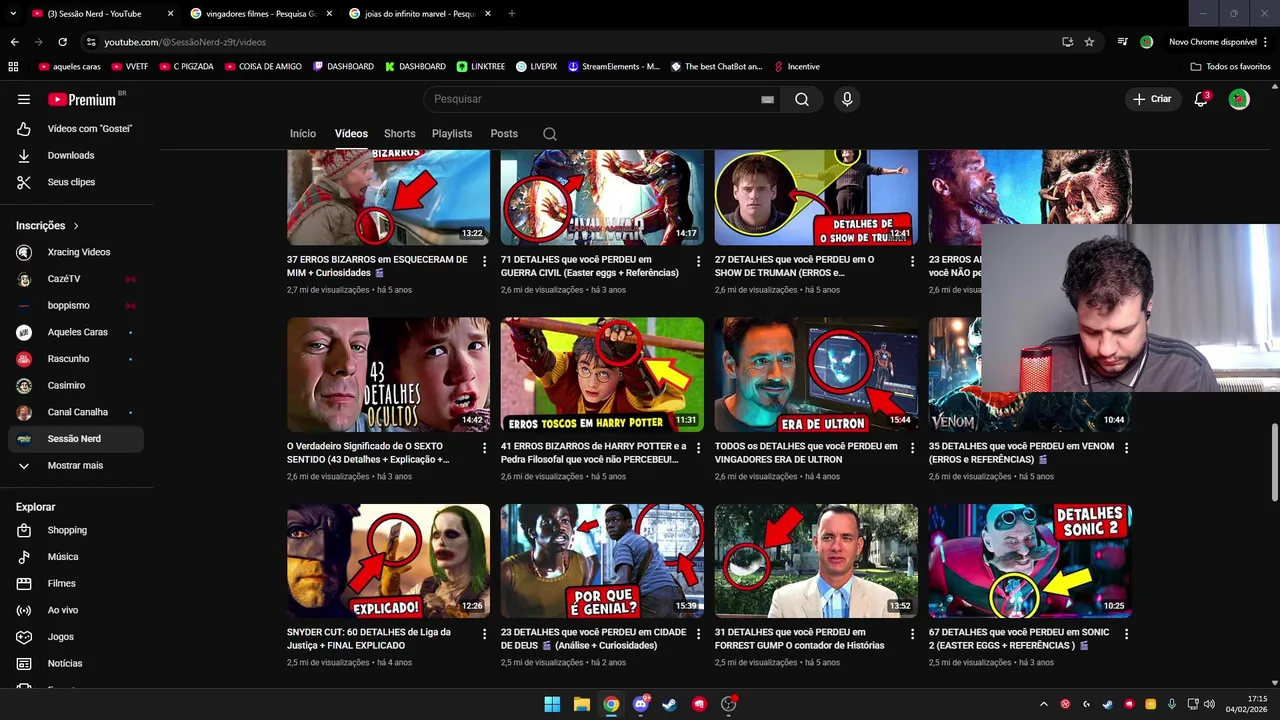Click the Criar button

1151,99
